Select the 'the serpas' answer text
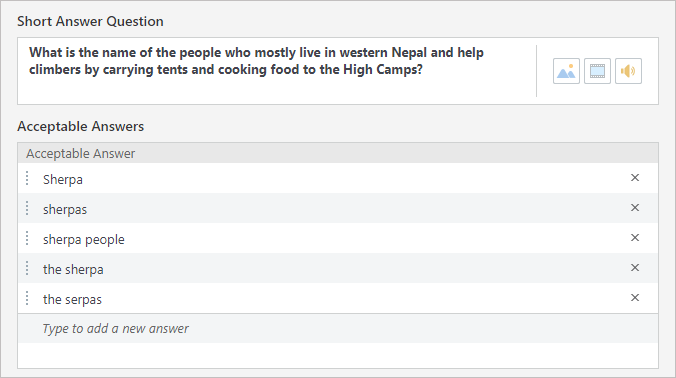Image resolution: width=676 pixels, height=378 pixels. pos(72,300)
